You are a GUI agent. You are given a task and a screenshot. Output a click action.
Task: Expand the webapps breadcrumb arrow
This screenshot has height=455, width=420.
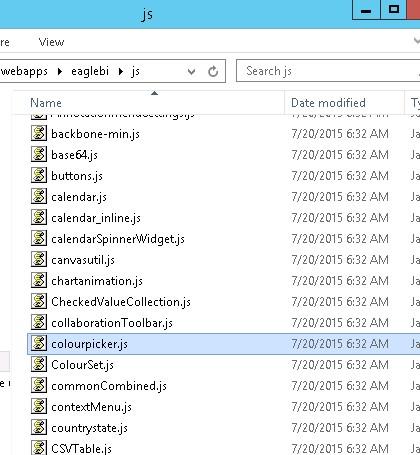60,71
